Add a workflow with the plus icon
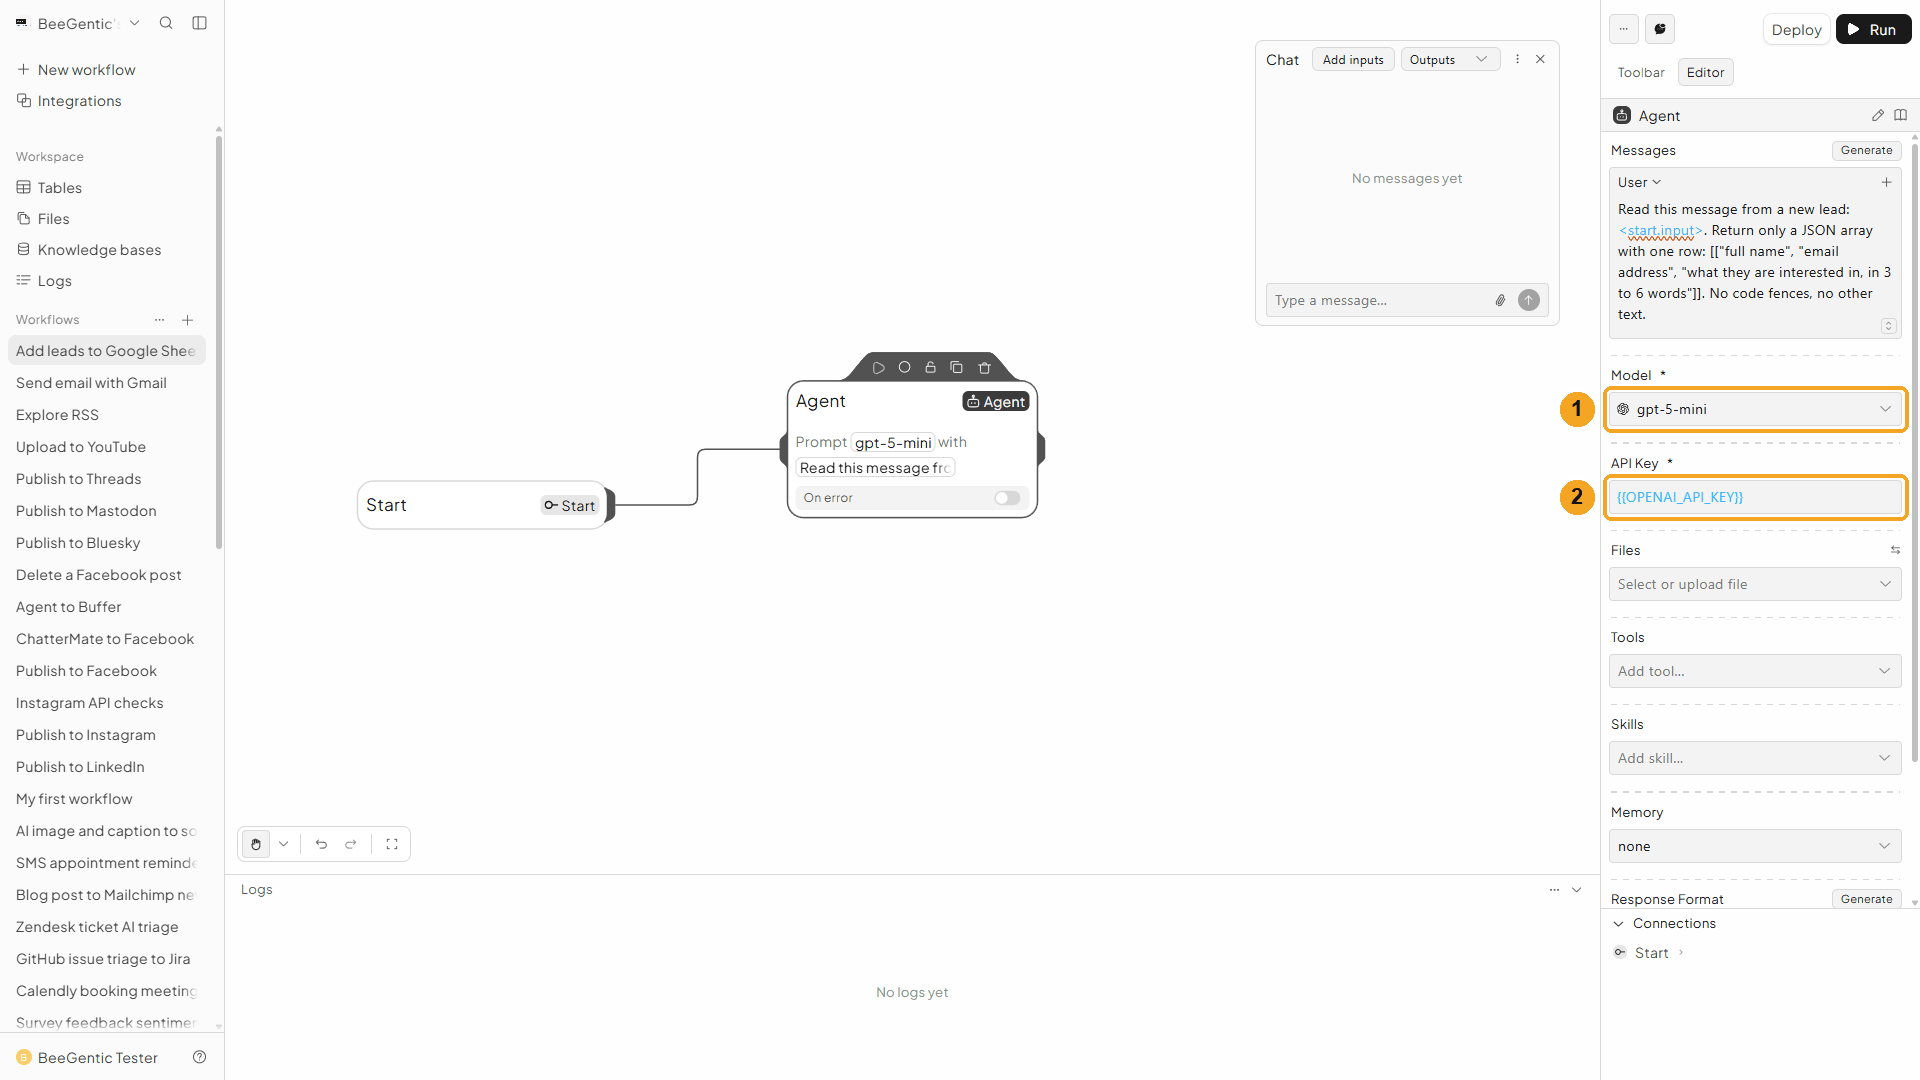This screenshot has width=1920, height=1080. (x=187, y=320)
